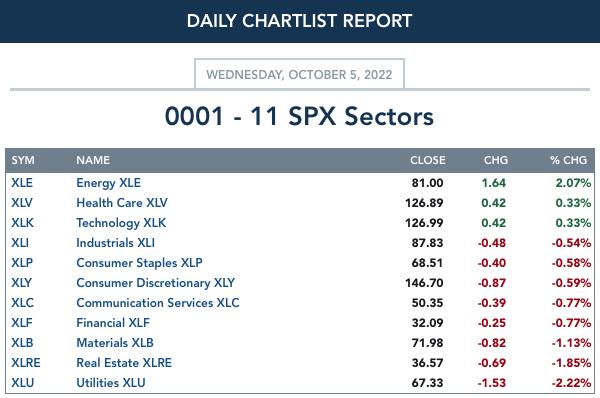
Task: Sort by the CLOSE column header
Action: pyautogui.click(x=427, y=160)
